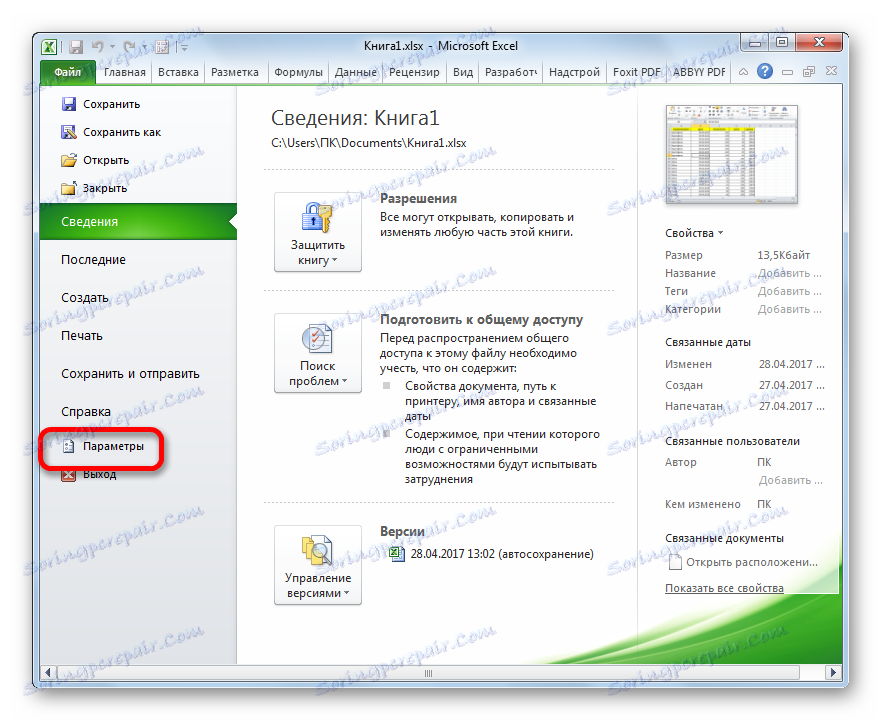Add a Теги tags property
The image size is (882, 721).
pyautogui.click(x=790, y=291)
